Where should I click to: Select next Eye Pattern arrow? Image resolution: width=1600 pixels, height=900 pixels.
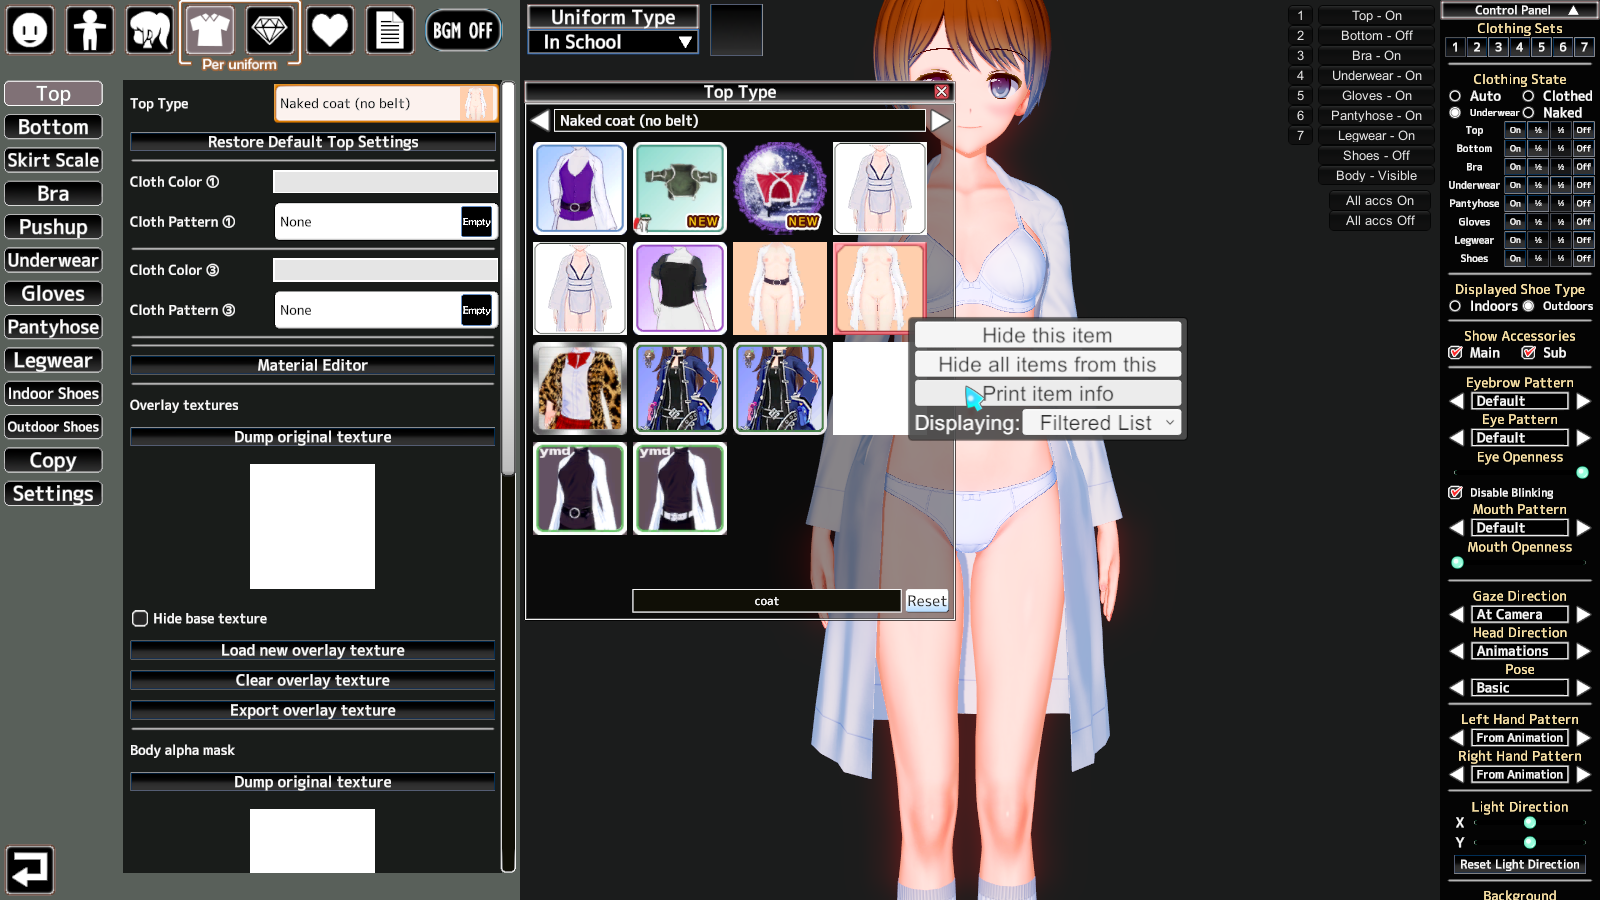(x=1583, y=438)
